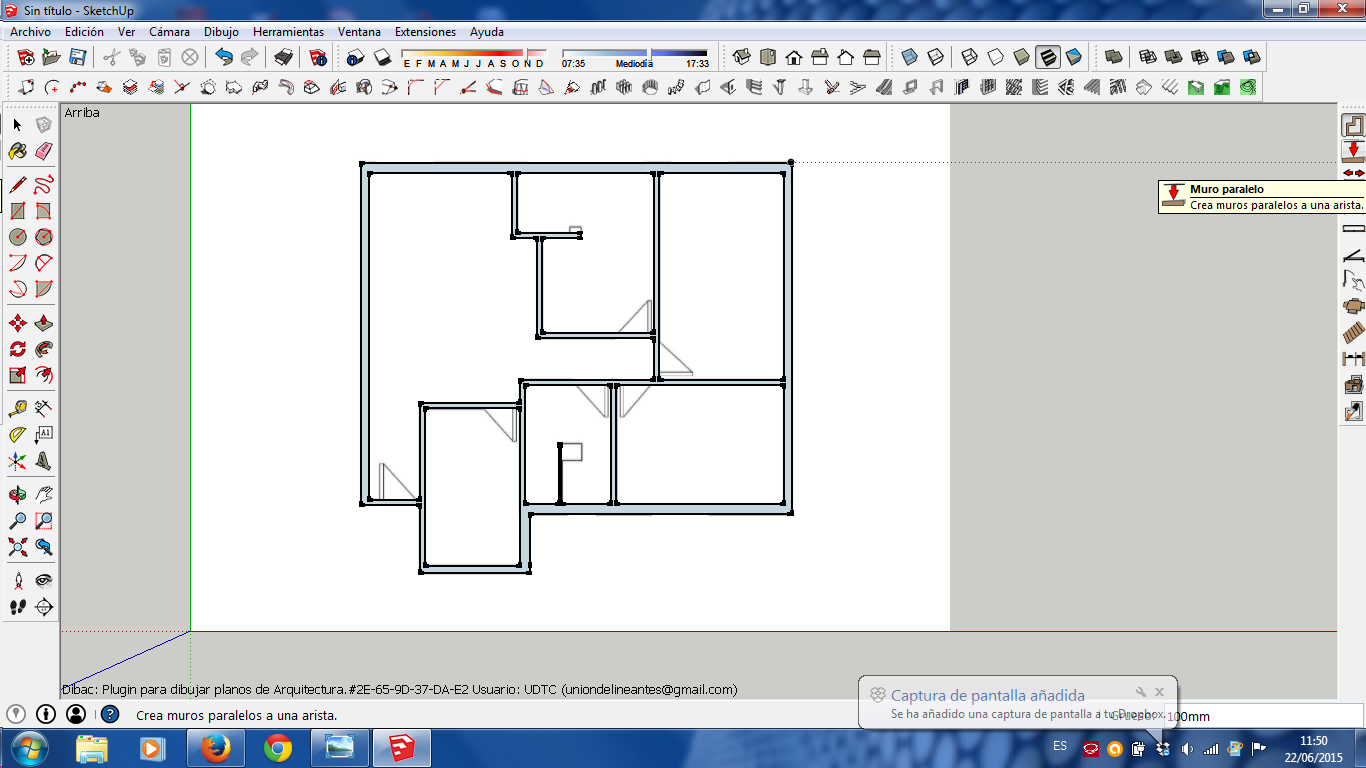Pick the Follow Me tool
Image resolution: width=1366 pixels, height=768 pixels.
pos(43,349)
